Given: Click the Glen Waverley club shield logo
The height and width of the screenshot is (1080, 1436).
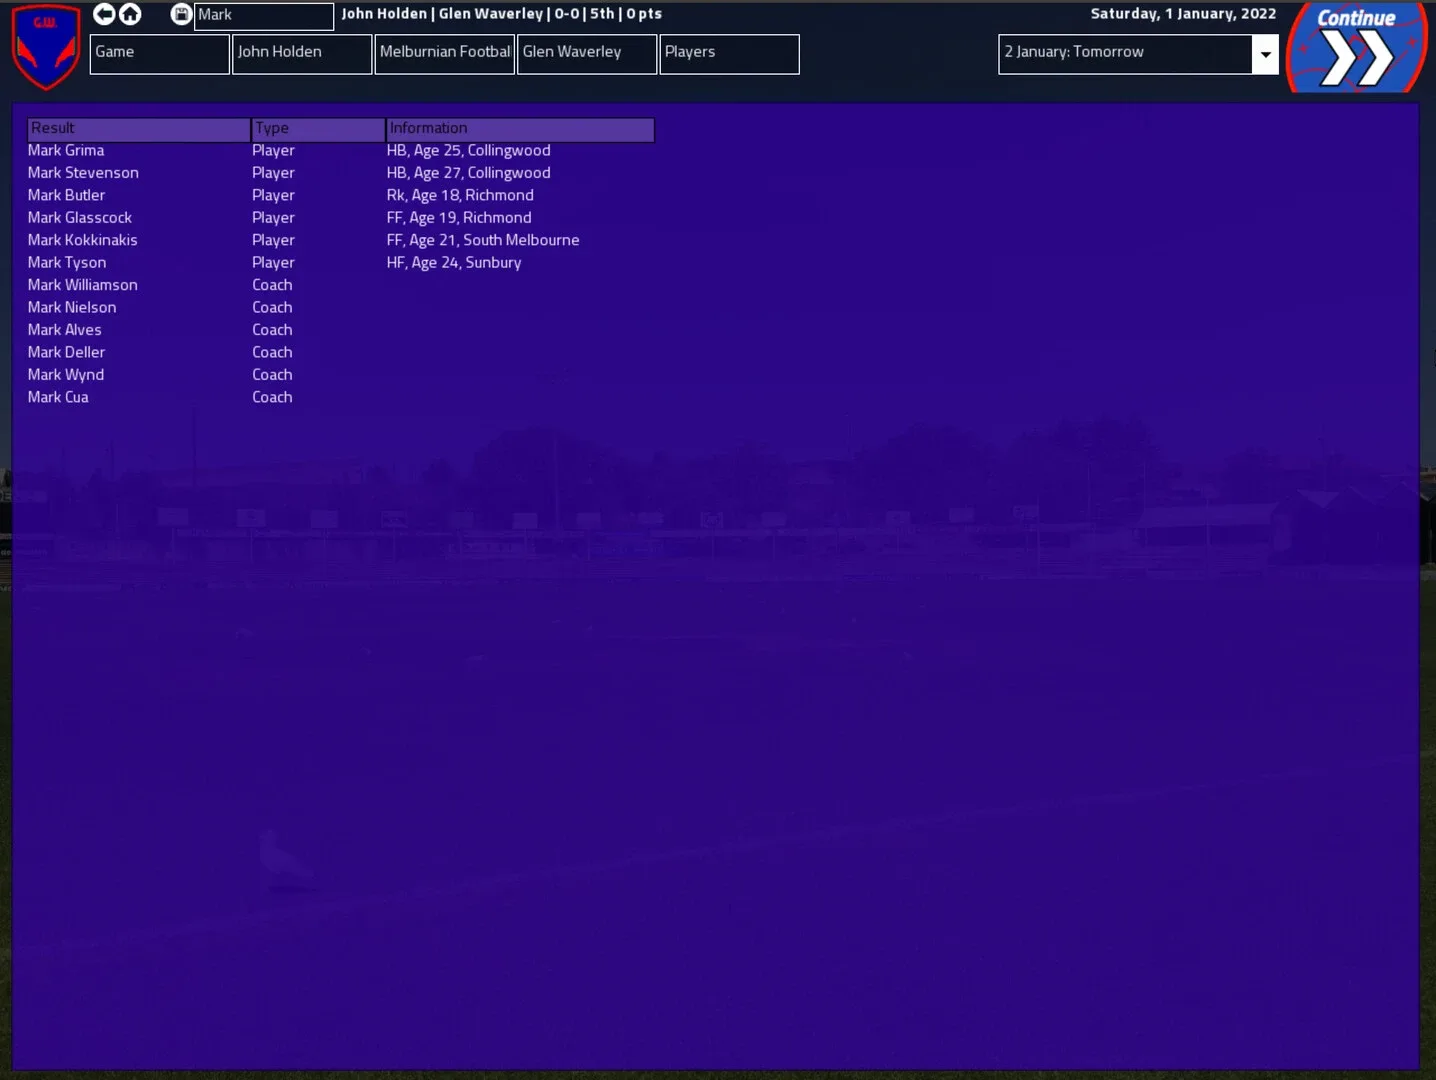Looking at the screenshot, I should 45,46.
